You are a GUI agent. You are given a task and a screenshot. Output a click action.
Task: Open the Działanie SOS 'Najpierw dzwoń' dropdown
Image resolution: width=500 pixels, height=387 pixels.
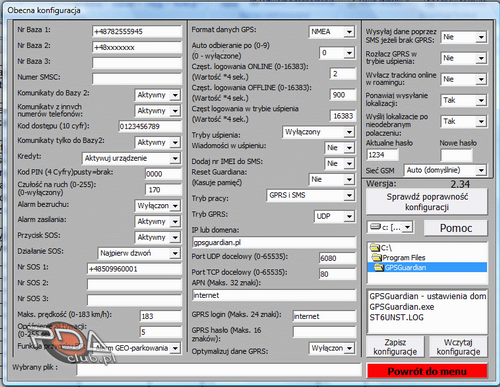pos(139,253)
